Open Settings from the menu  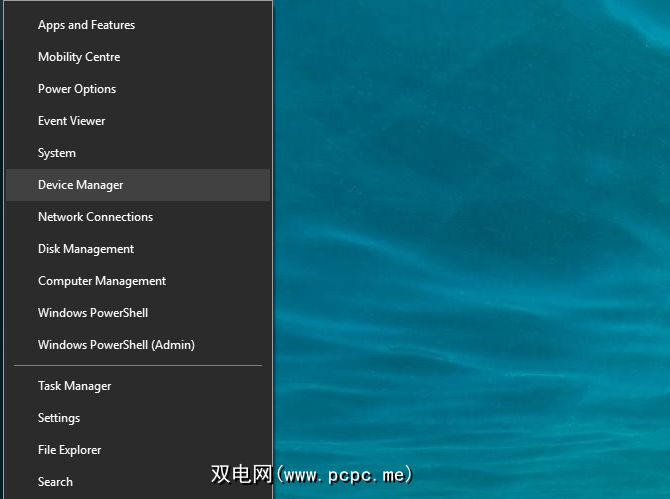(x=138, y=418)
